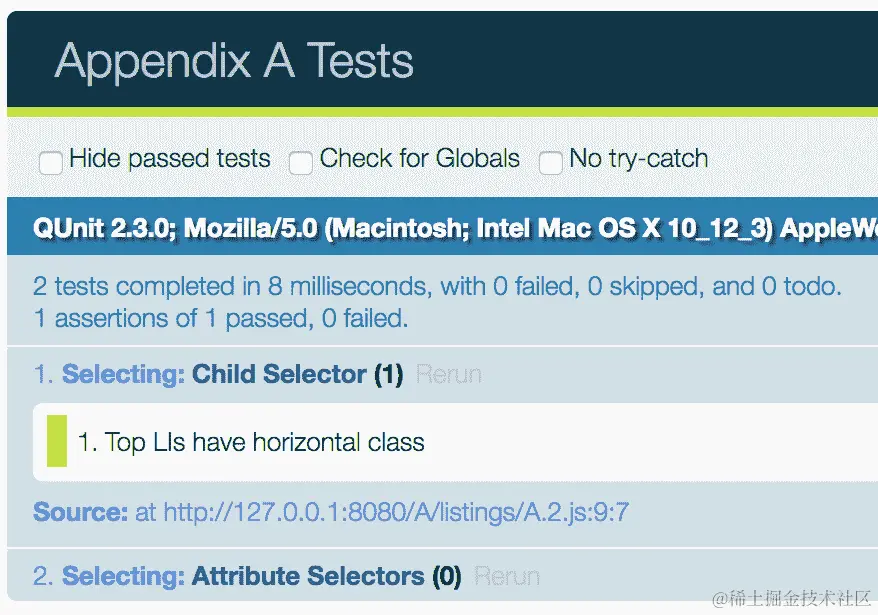Click the QUnit 2.3.0 user agent banner
This screenshot has width=878, height=615.
pyautogui.click(x=450, y=228)
